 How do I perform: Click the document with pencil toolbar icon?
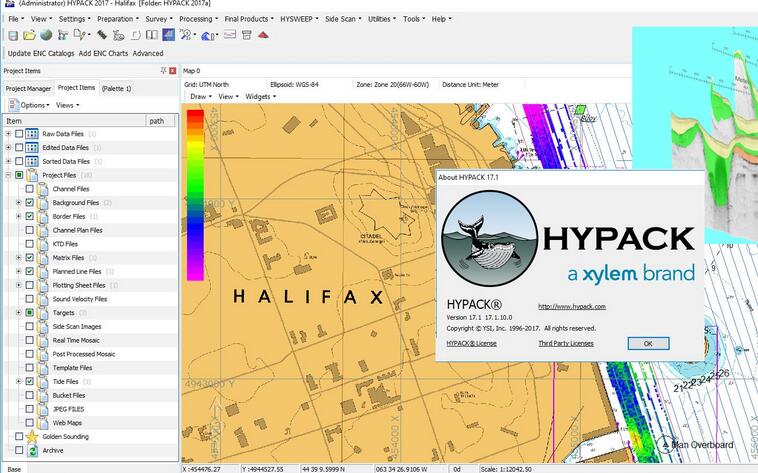(80, 35)
